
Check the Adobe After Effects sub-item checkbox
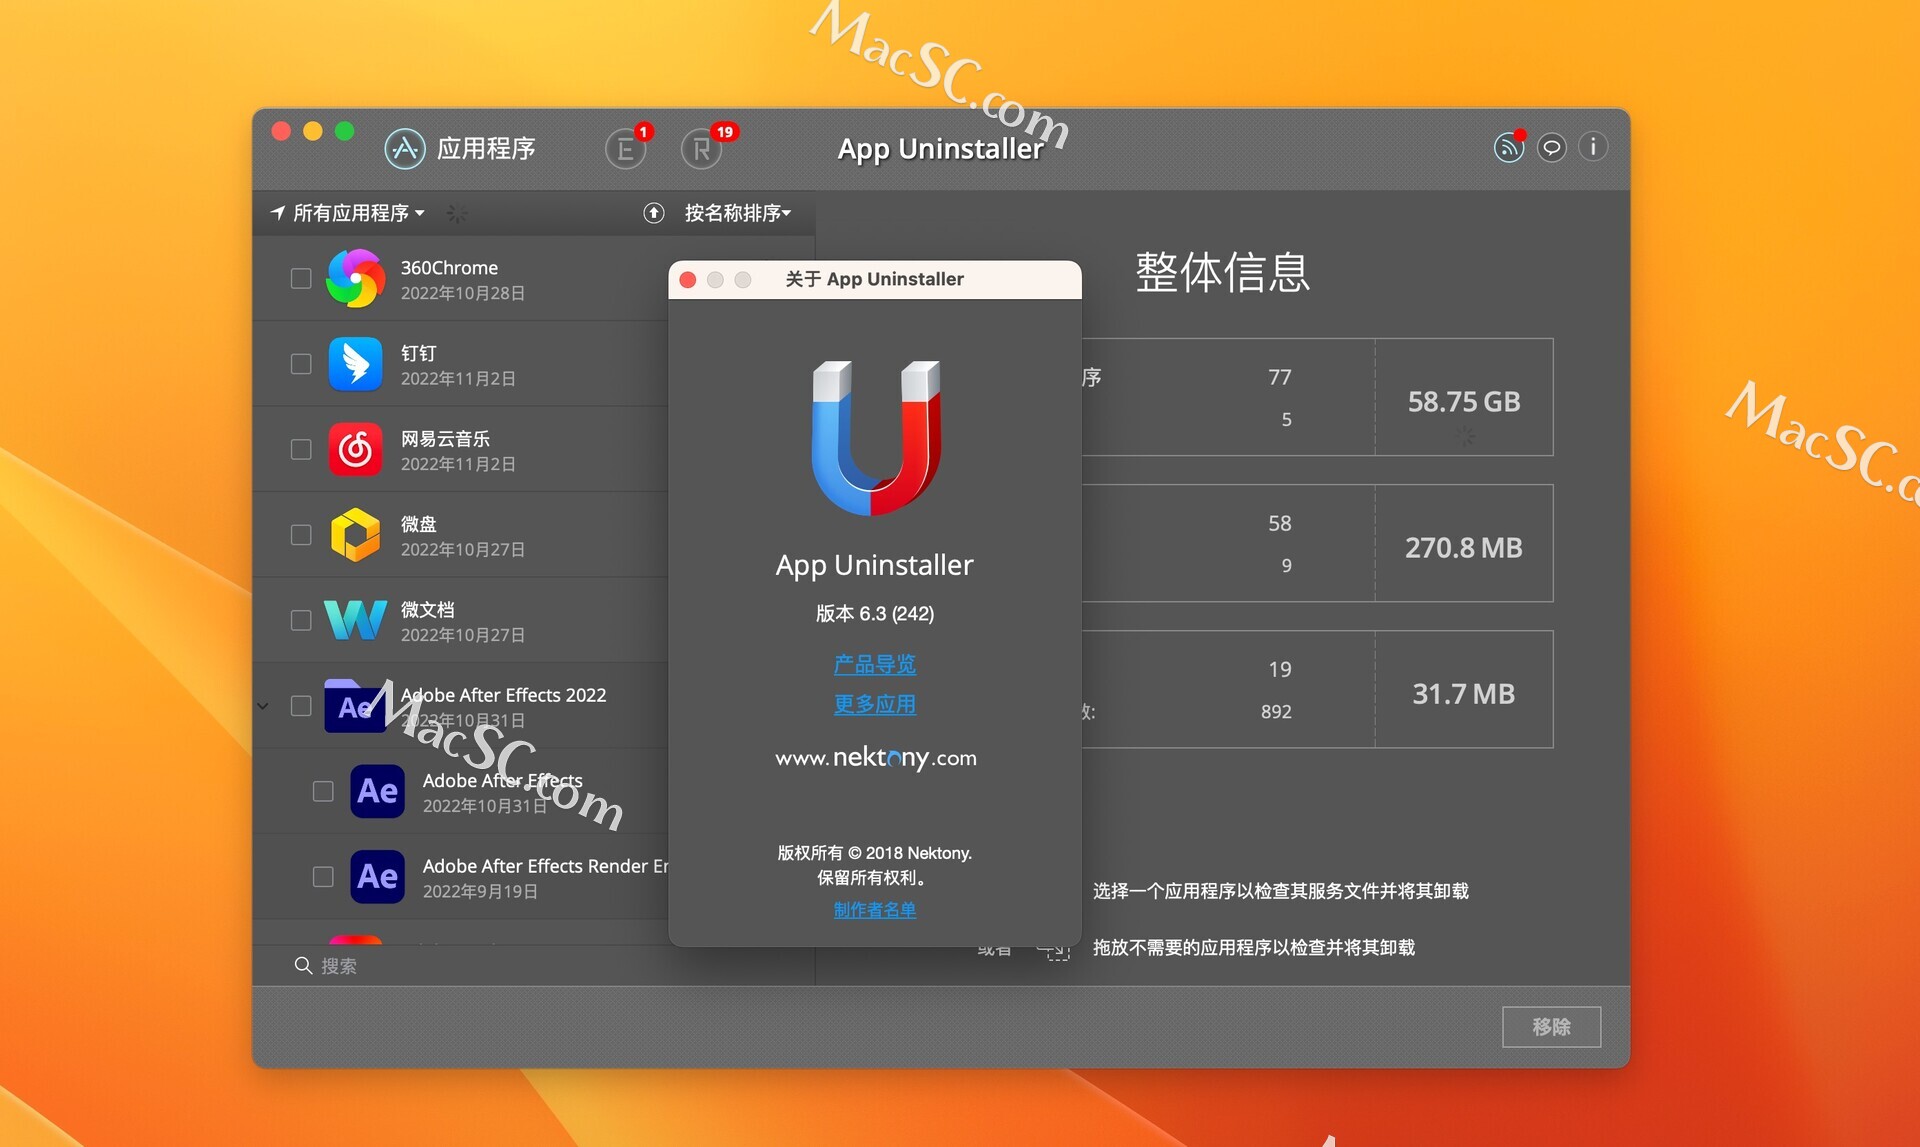(323, 791)
